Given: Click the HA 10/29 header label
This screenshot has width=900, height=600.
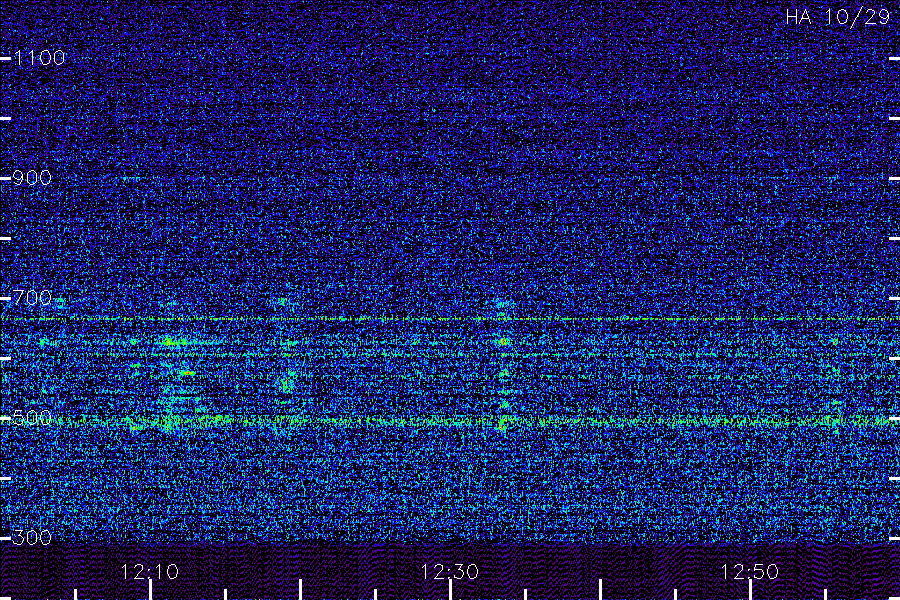Looking at the screenshot, I should click(837, 17).
